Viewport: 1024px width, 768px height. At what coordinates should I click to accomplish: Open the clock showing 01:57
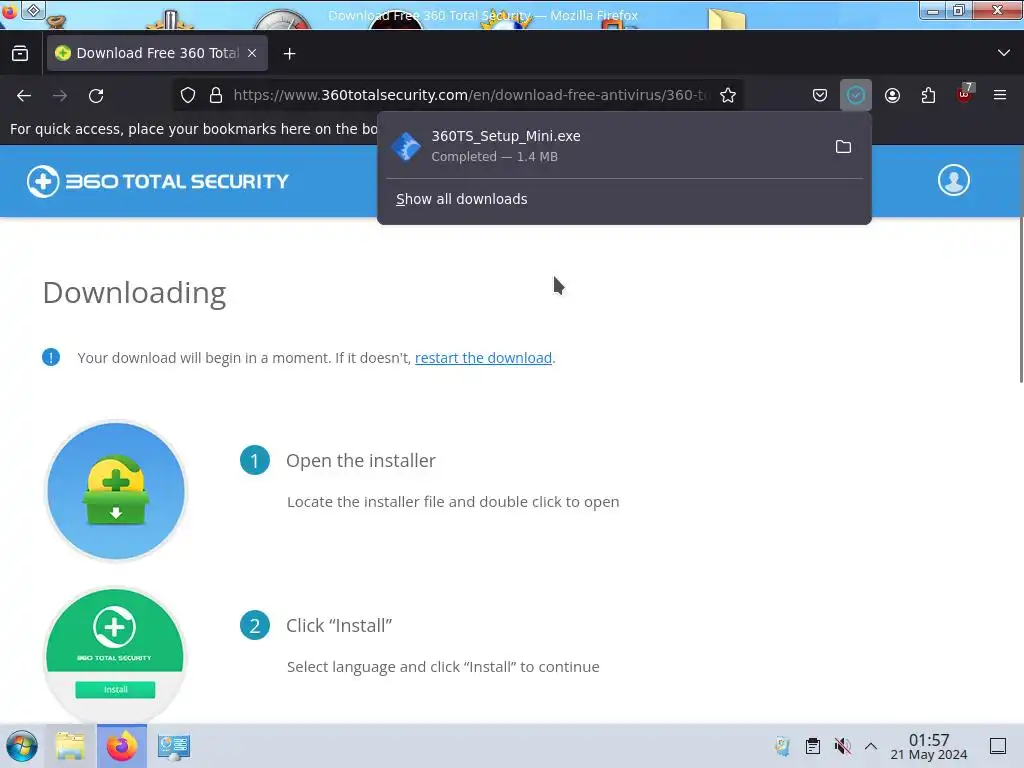[929, 746]
